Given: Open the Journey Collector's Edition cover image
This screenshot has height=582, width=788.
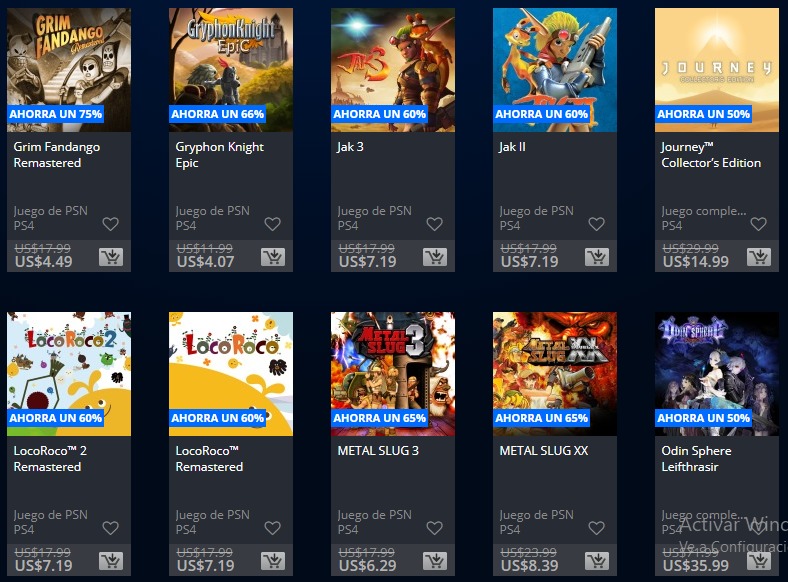Looking at the screenshot, I should click(x=717, y=70).
